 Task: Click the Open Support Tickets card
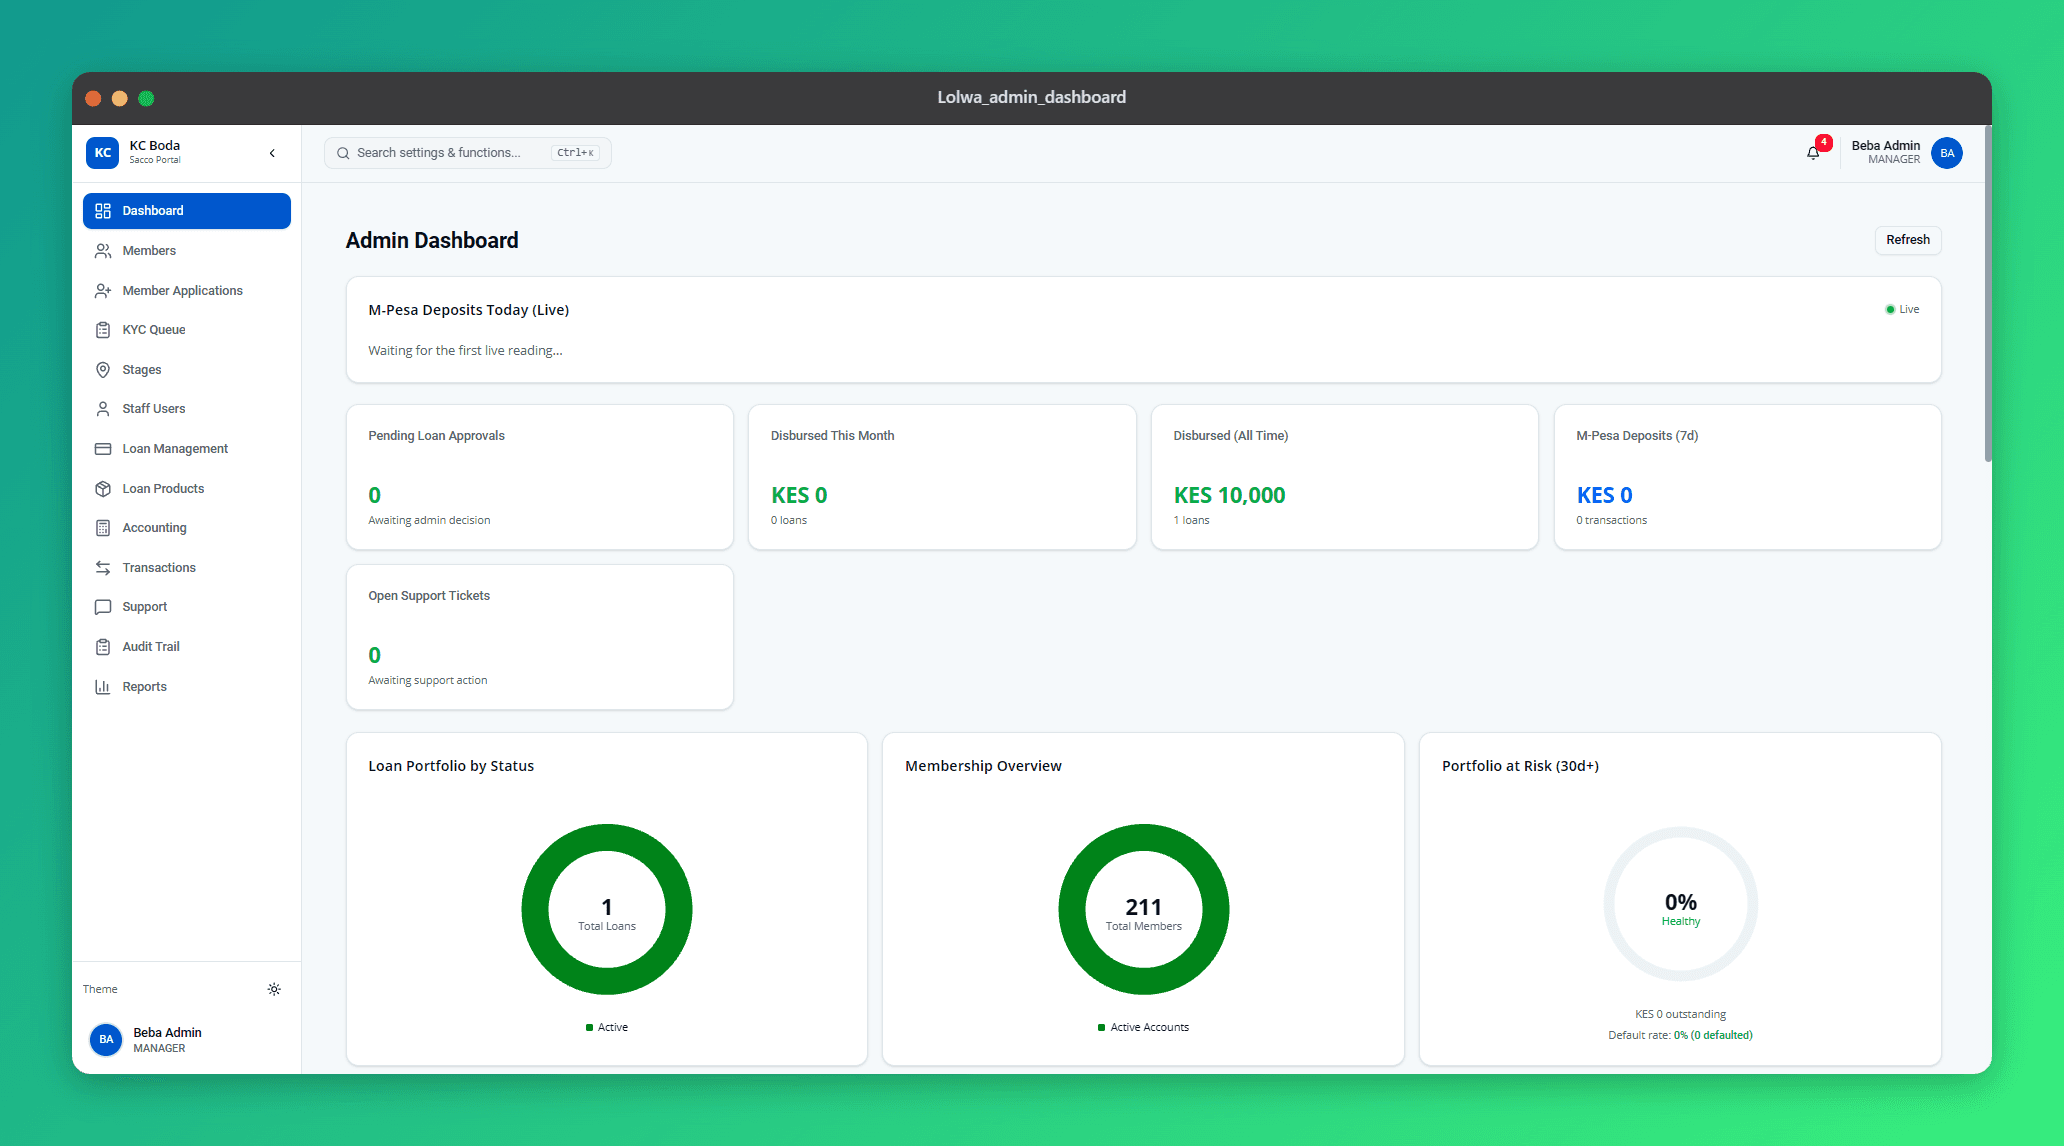tap(540, 637)
